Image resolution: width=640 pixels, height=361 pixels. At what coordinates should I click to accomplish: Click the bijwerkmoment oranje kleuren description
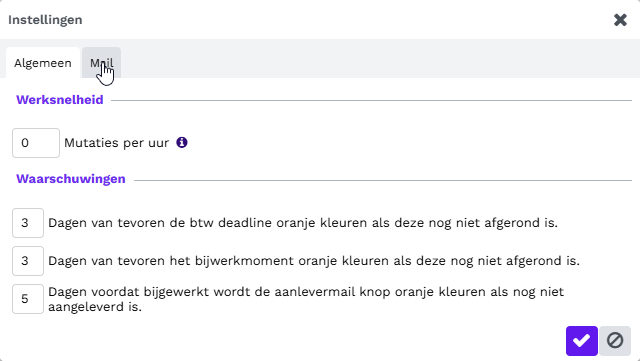(314, 261)
